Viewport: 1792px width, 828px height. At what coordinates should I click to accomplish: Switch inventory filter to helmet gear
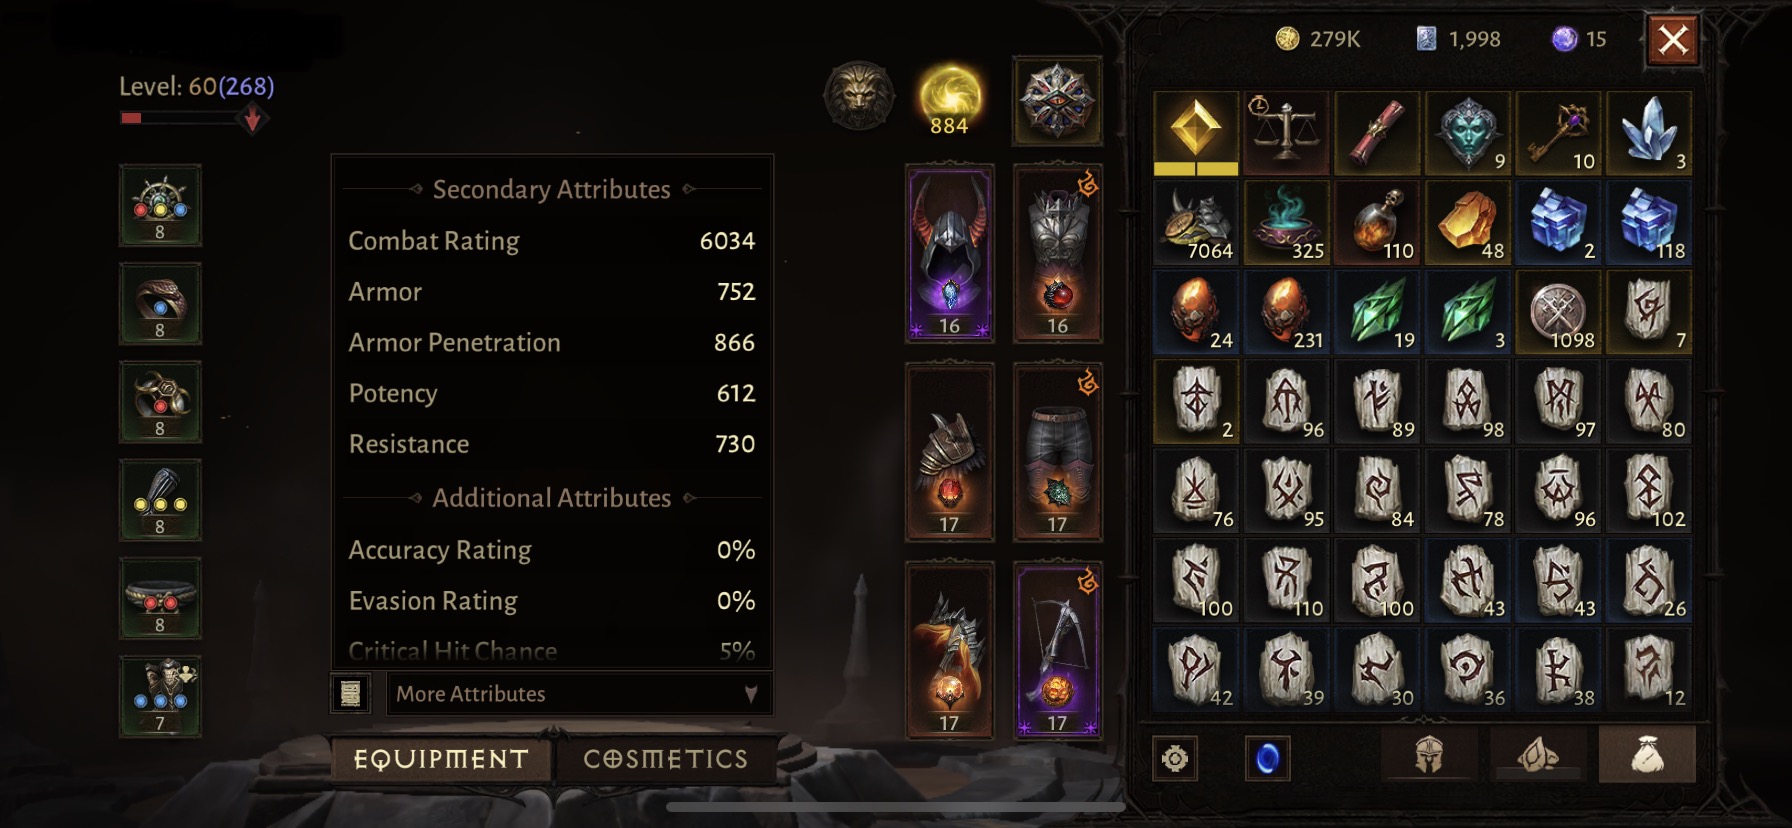tap(1428, 755)
